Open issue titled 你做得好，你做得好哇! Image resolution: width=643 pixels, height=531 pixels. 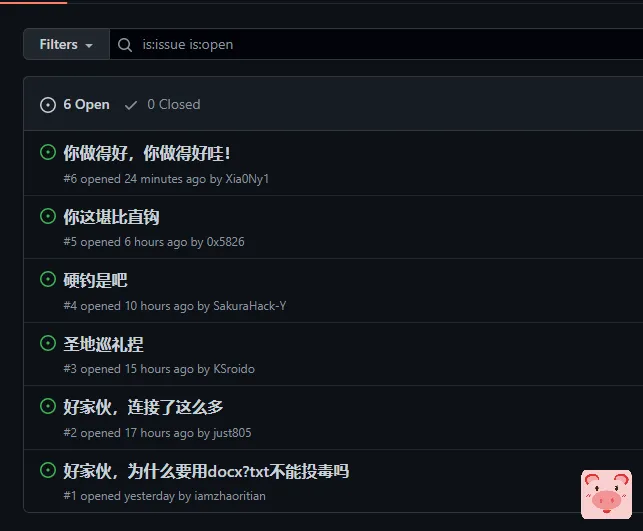coord(146,153)
